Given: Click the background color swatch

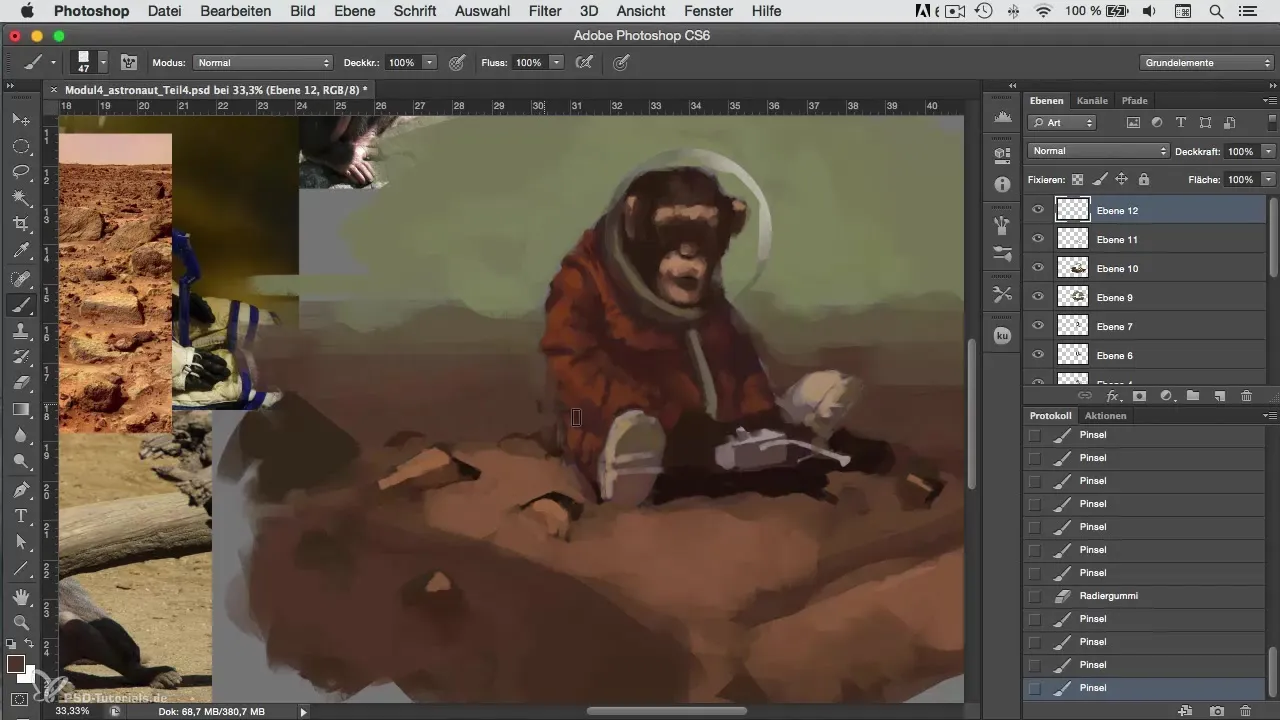Looking at the screenshot, I should (29, 675).
